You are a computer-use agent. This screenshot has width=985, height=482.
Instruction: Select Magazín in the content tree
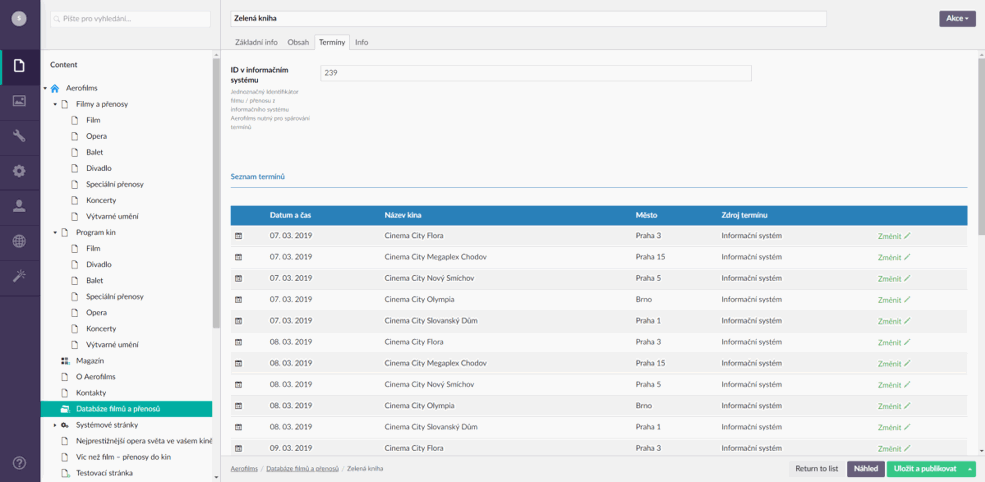pos(90,361)
